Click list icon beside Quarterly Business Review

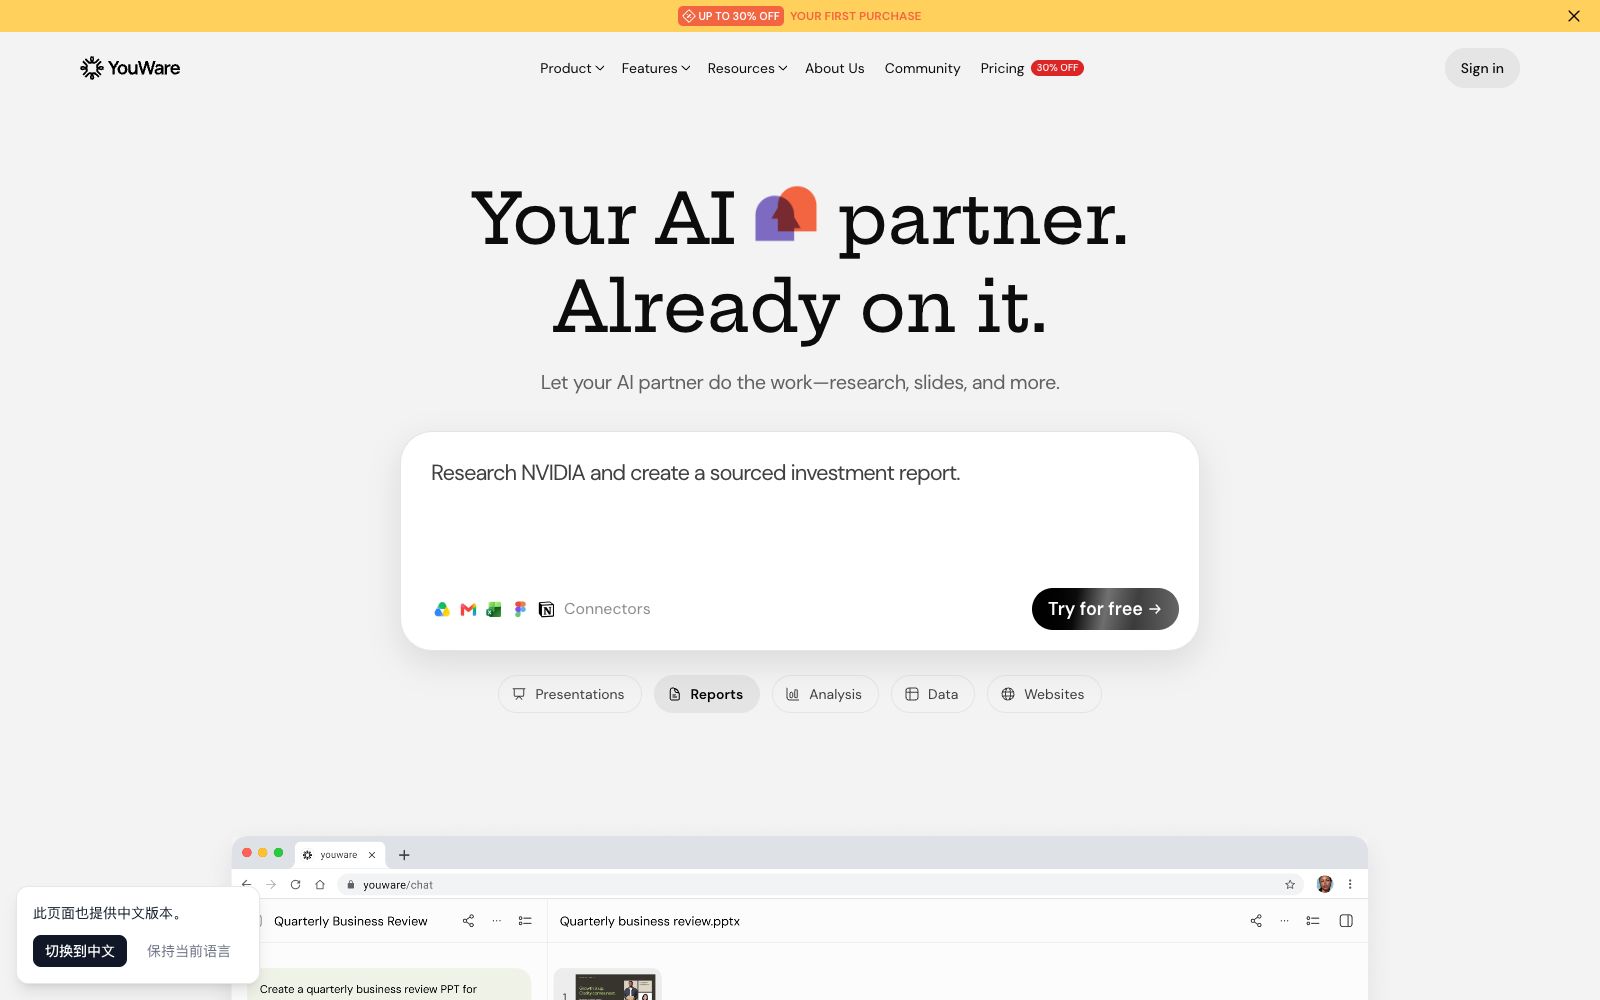tap(525, 921)
